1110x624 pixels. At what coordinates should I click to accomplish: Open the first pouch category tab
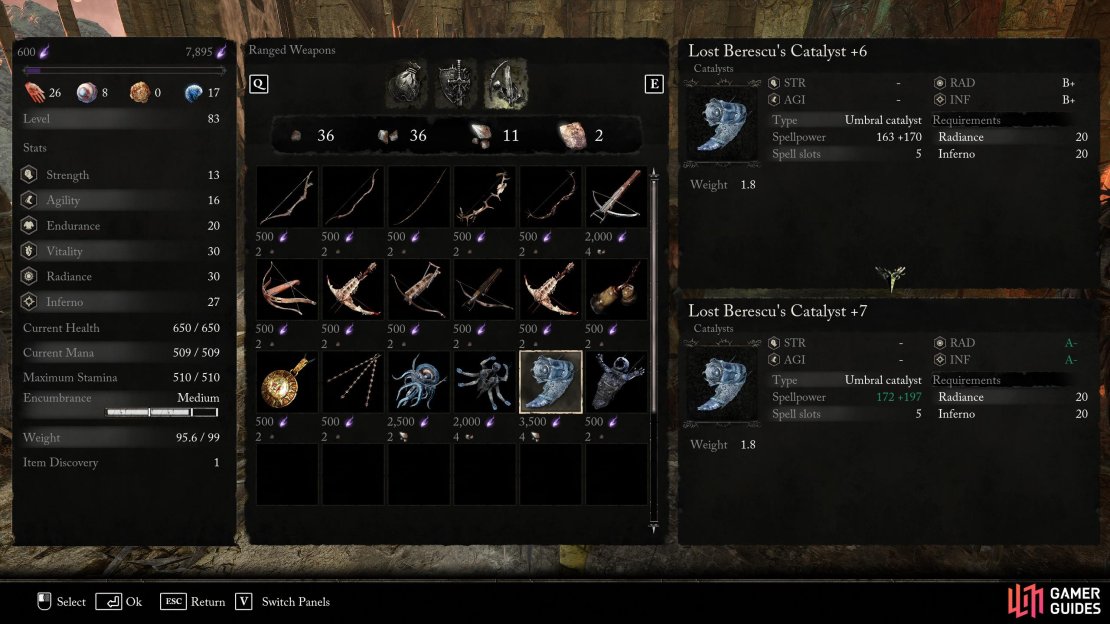pyautogui.click(x=406, y=84)
